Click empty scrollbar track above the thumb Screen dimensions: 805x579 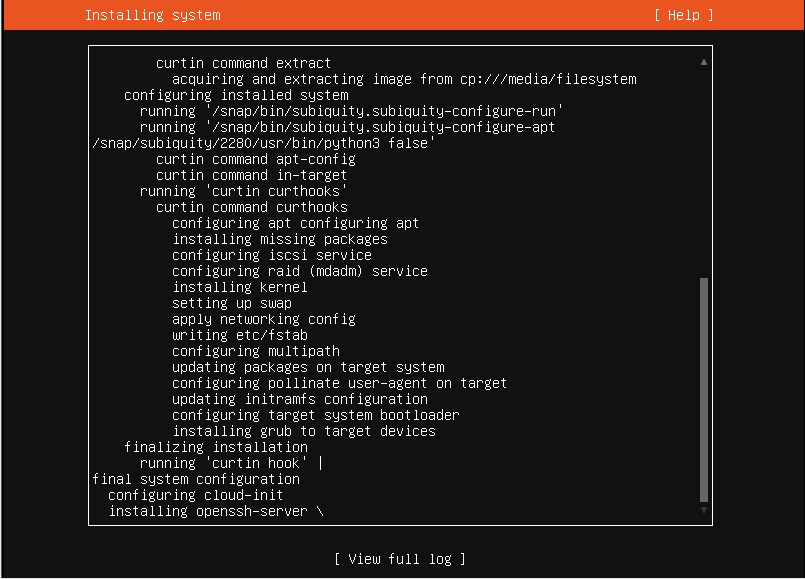click(704, 170)
